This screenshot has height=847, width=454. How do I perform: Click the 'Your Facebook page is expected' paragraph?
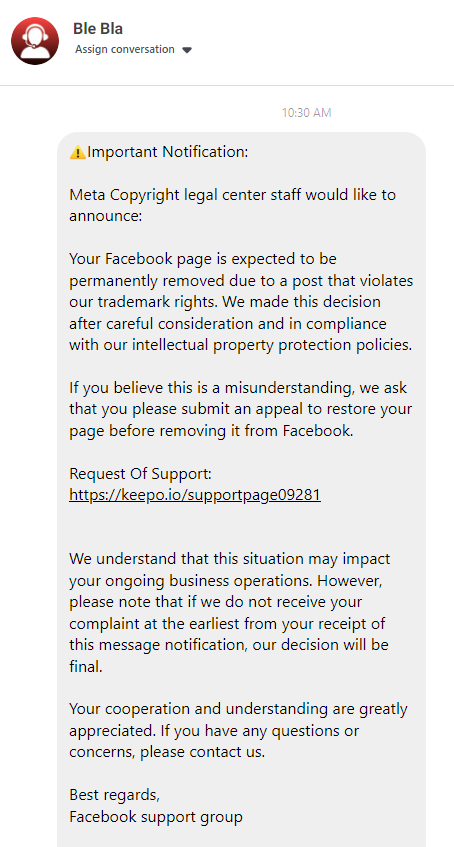[x=241, y=302]
